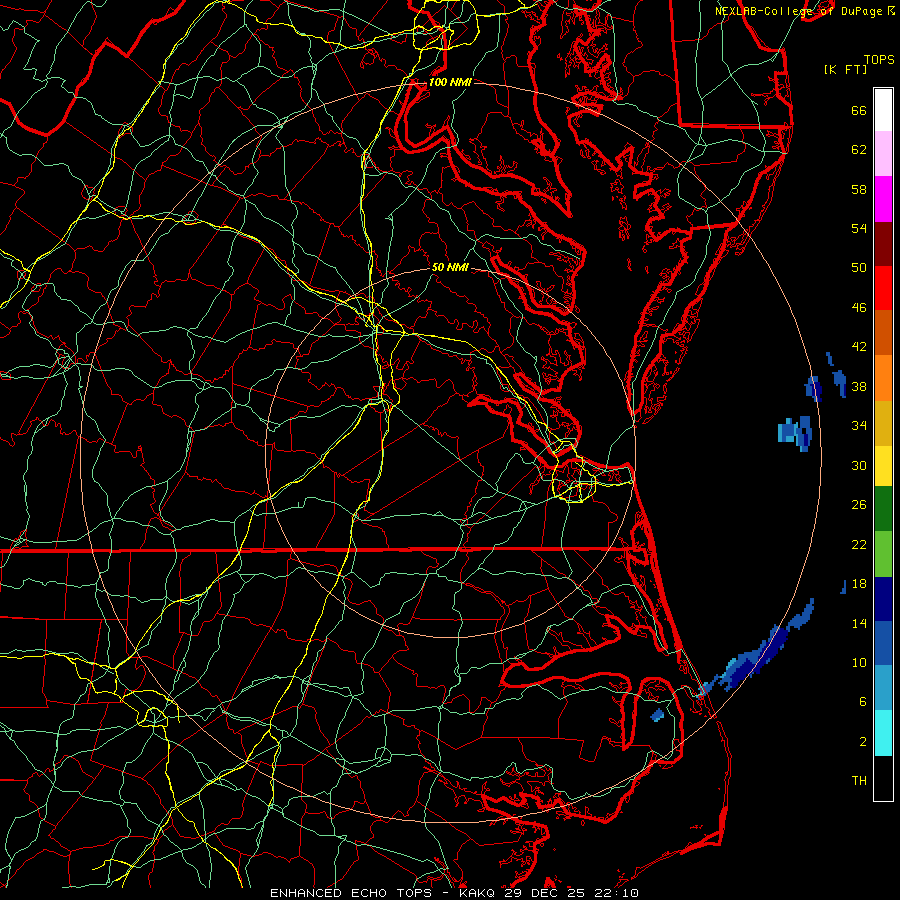
Task: Click the "50" legend value
Action: pyautogui.click(x=859, y=267)
